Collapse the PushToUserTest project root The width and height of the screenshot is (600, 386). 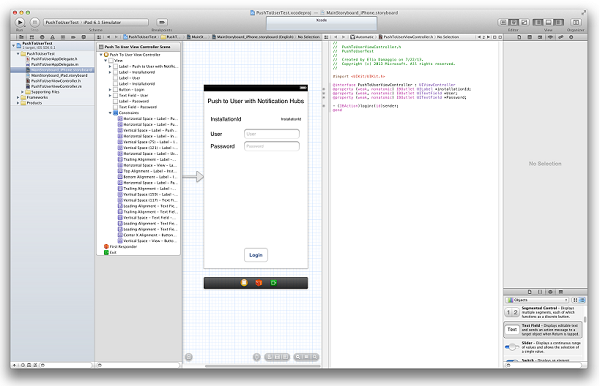(14, 45)
